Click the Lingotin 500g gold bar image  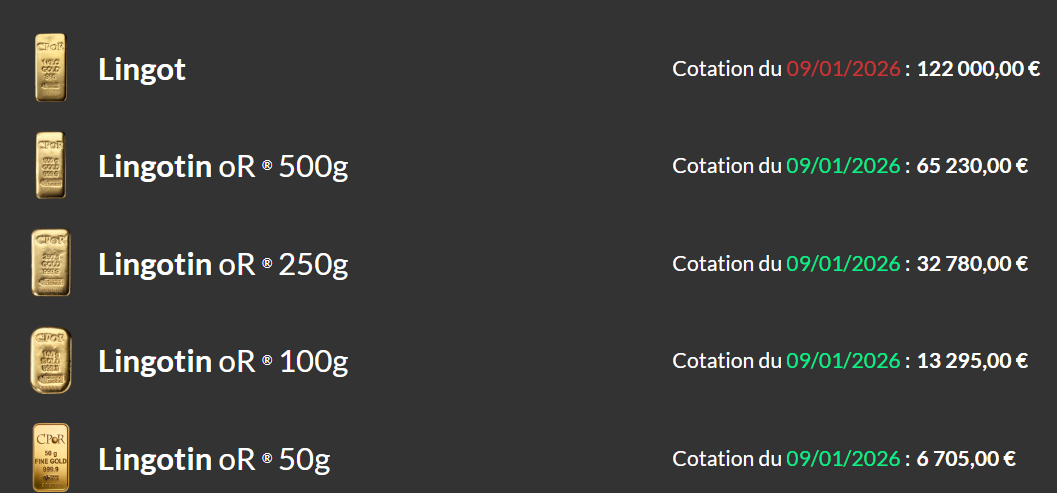tap(50, 165)
